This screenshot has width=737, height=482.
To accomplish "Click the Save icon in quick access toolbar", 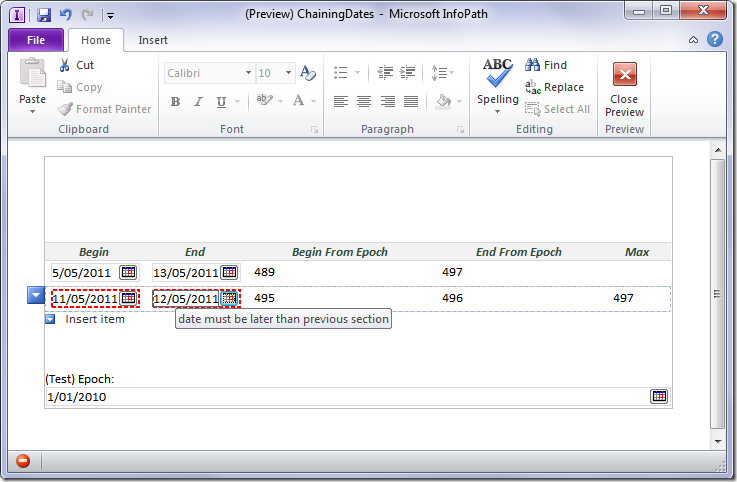I will tap(43, 15).
